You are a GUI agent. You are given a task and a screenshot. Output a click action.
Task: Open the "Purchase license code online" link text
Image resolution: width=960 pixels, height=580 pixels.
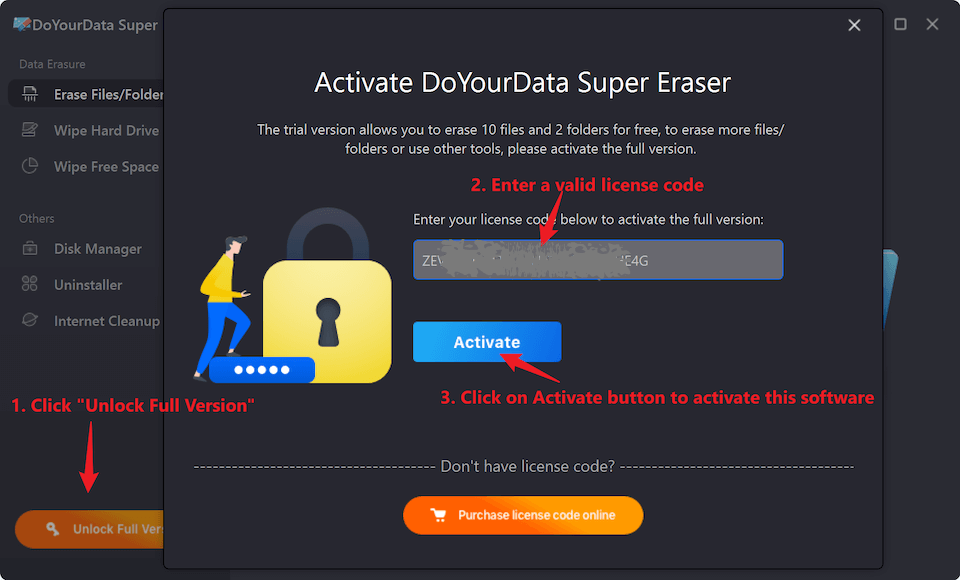pos(536,516)
